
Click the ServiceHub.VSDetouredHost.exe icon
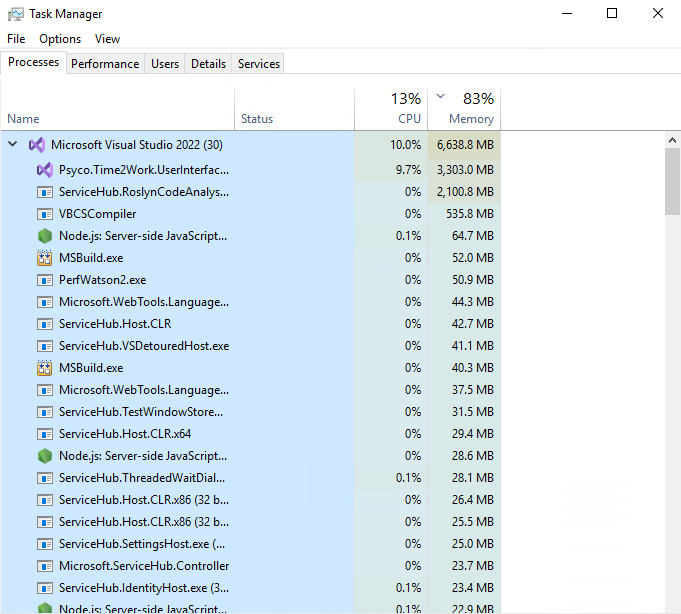coord(45,346)
